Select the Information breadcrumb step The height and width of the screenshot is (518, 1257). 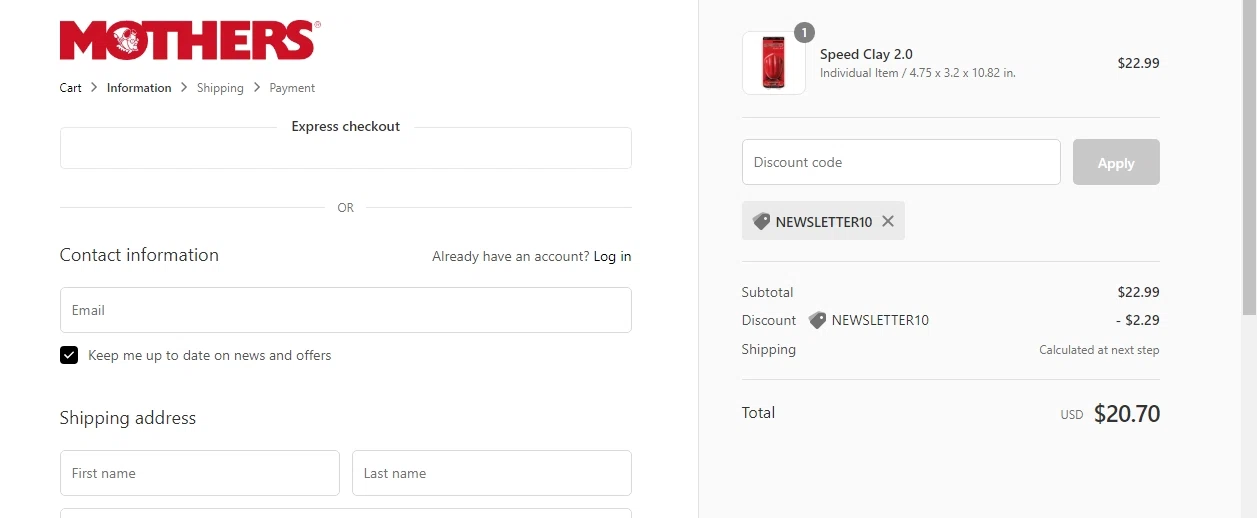click(x=139, y=88)
